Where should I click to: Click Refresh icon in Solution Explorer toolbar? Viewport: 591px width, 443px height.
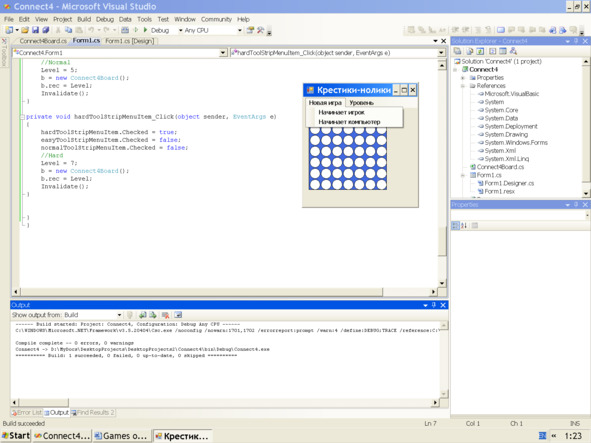(480, 51)
